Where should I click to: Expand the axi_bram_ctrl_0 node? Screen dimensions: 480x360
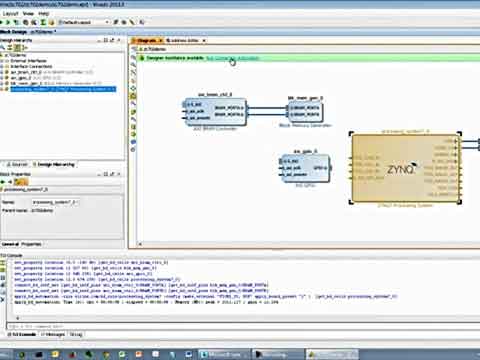point(1,72)
